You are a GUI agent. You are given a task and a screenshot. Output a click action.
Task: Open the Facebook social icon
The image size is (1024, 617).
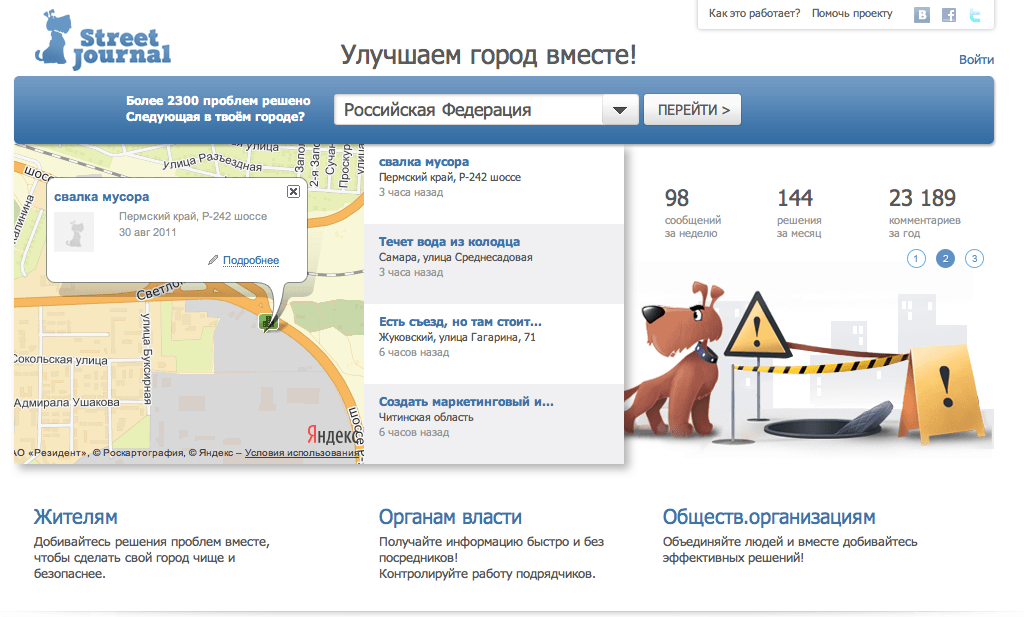[x=947, y=14]
